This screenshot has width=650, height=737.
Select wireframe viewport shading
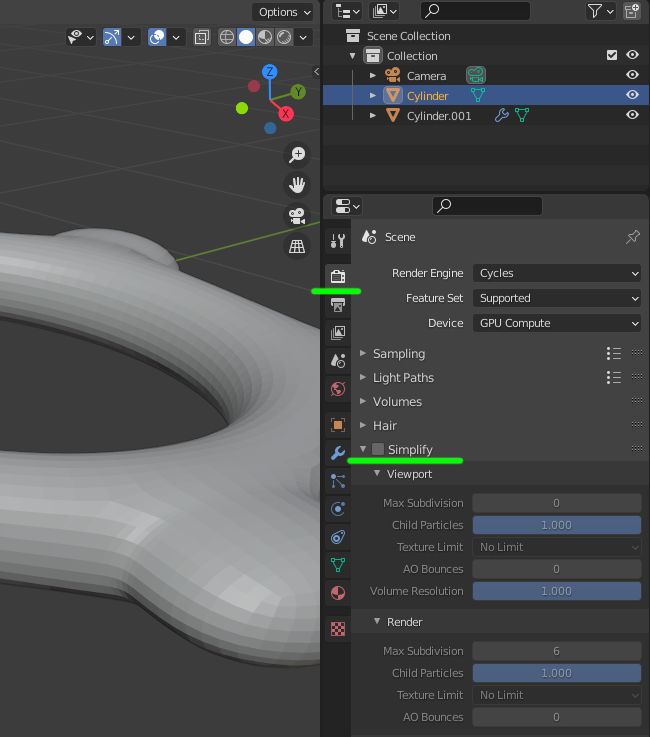(x=227, y=37)
